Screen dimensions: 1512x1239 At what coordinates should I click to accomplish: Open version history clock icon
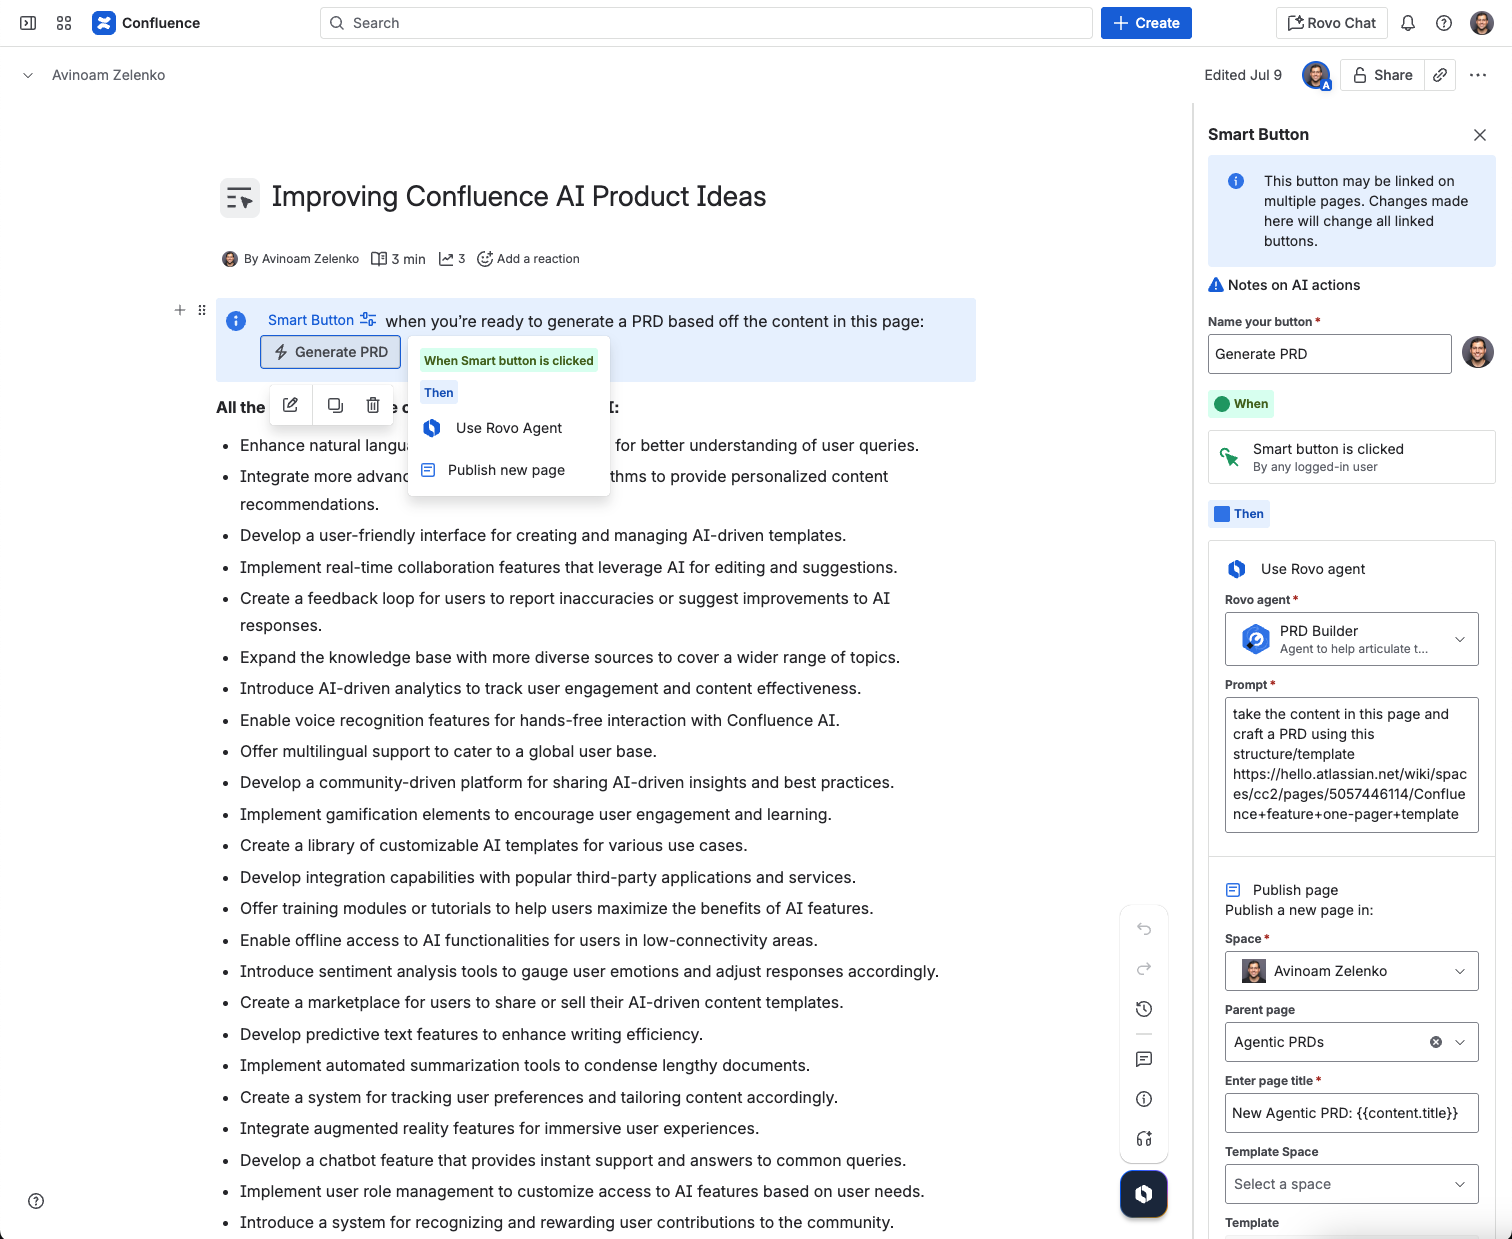point(1144,1009)
